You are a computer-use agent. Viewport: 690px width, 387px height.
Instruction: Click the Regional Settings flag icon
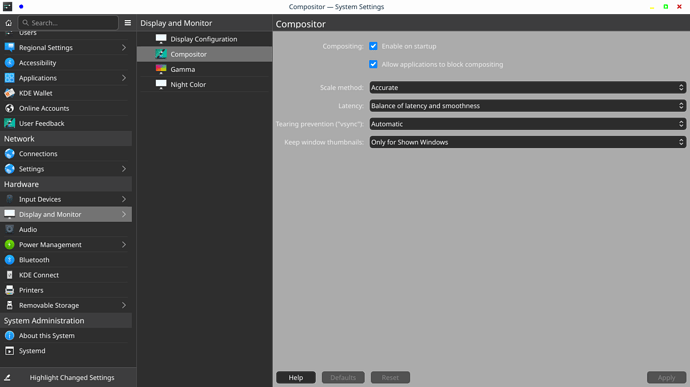9,48
